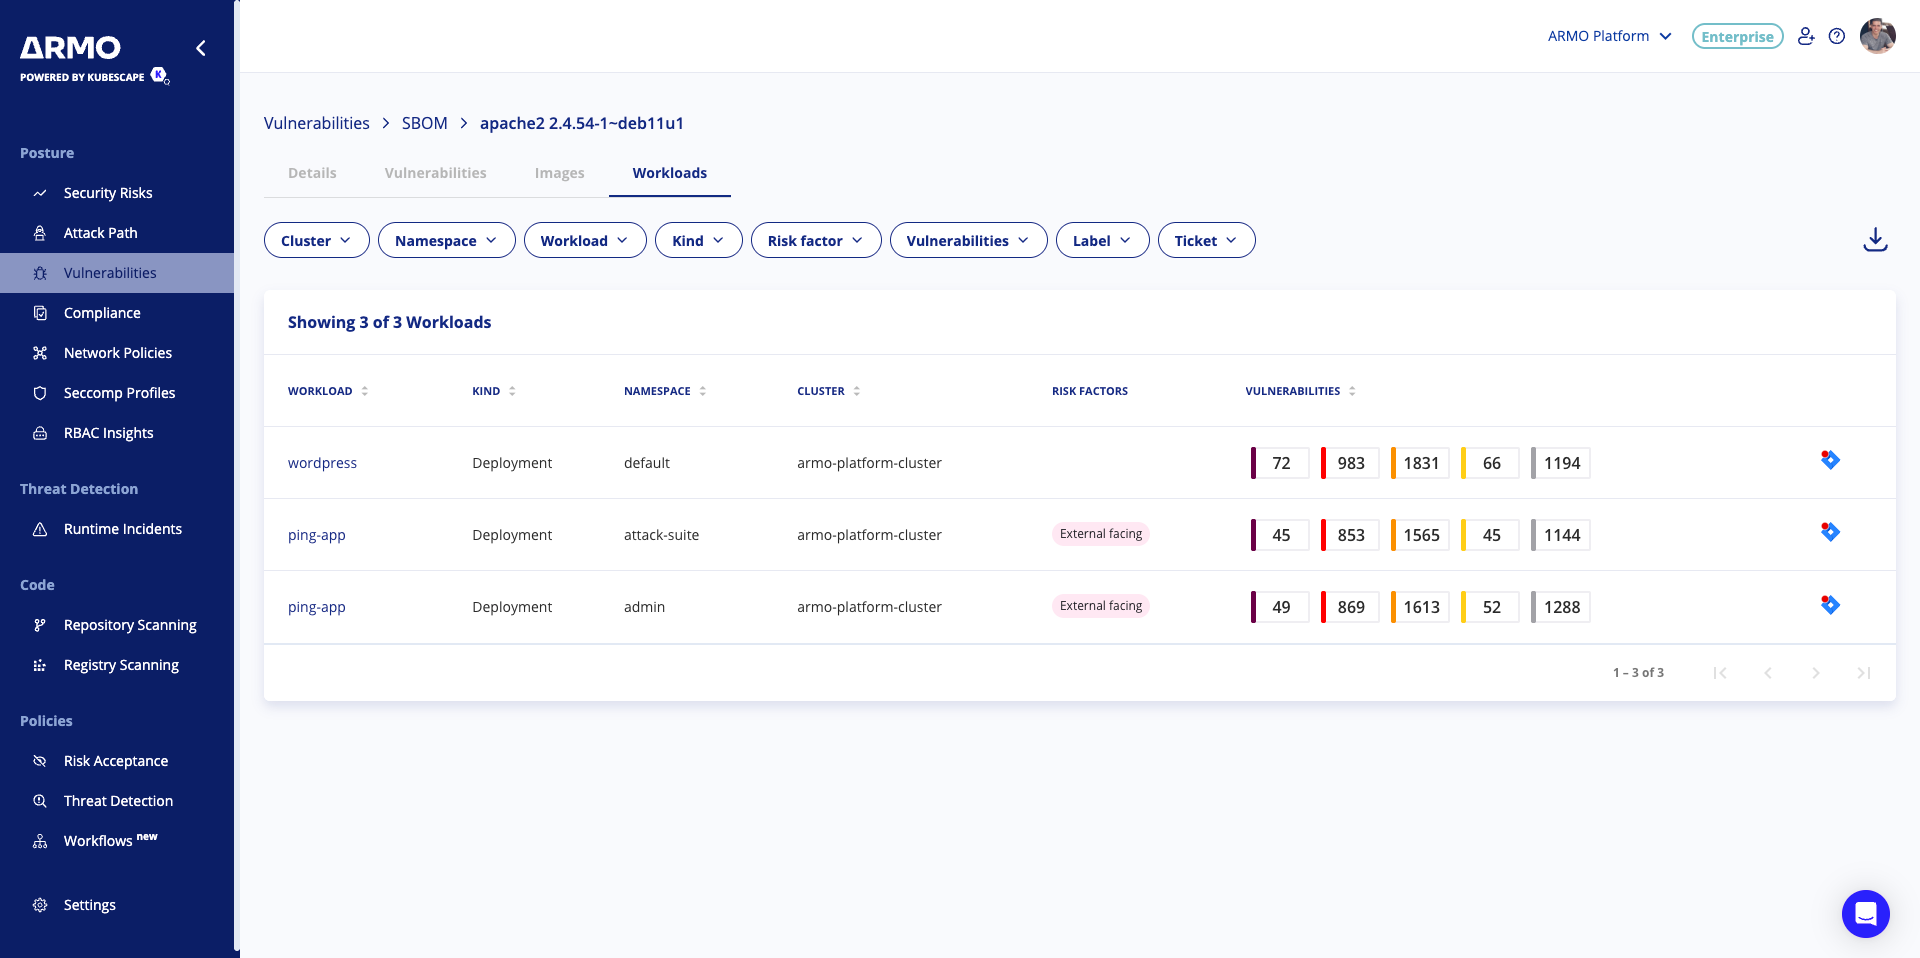Go to the first page of results
Screen dimensions: 1920x958
(1720, 673)
